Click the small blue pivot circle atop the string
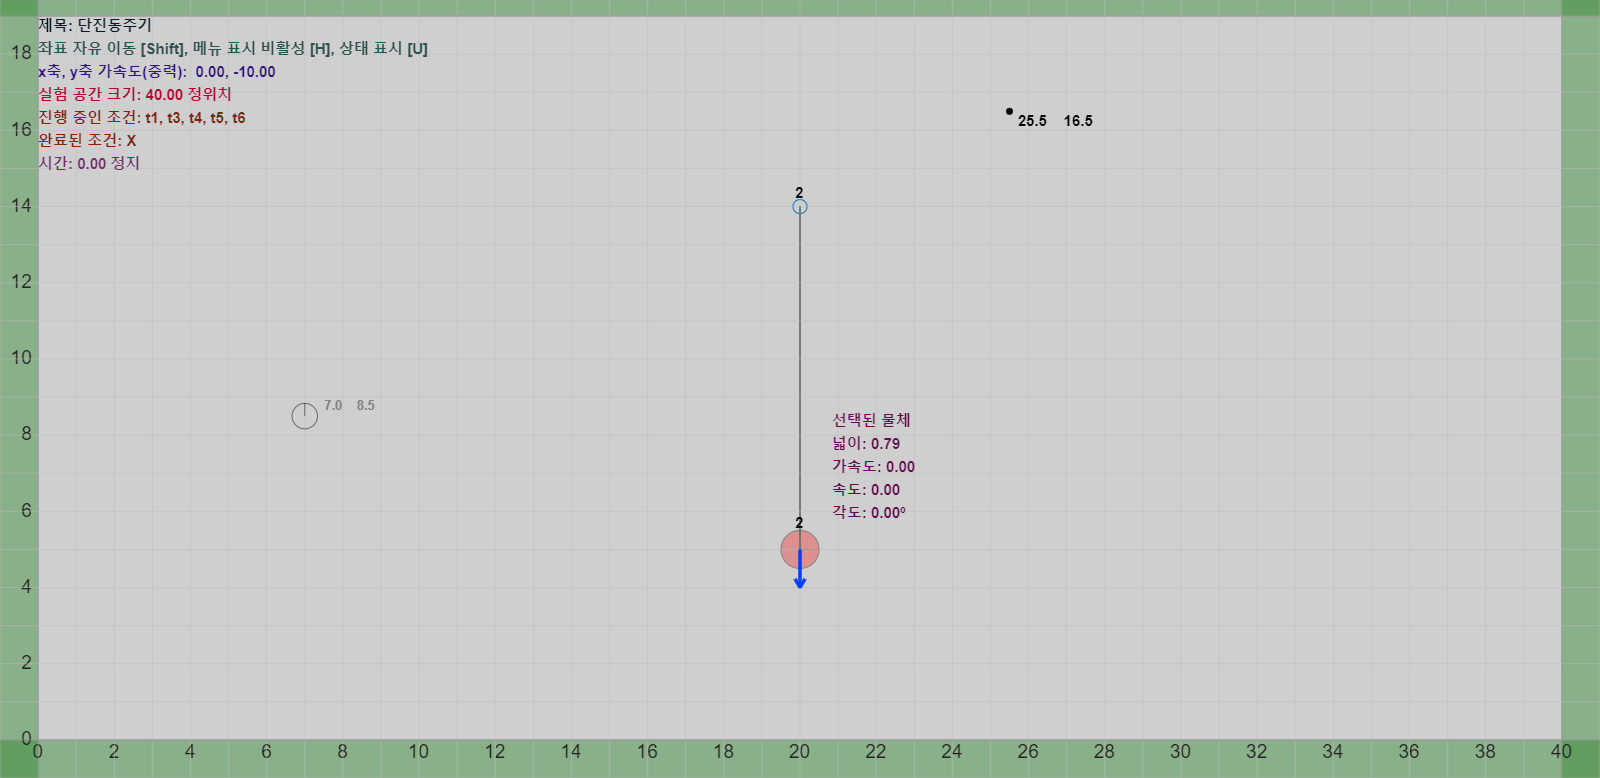The height and width of the screenshot is (778, 1600). point(800,207)
